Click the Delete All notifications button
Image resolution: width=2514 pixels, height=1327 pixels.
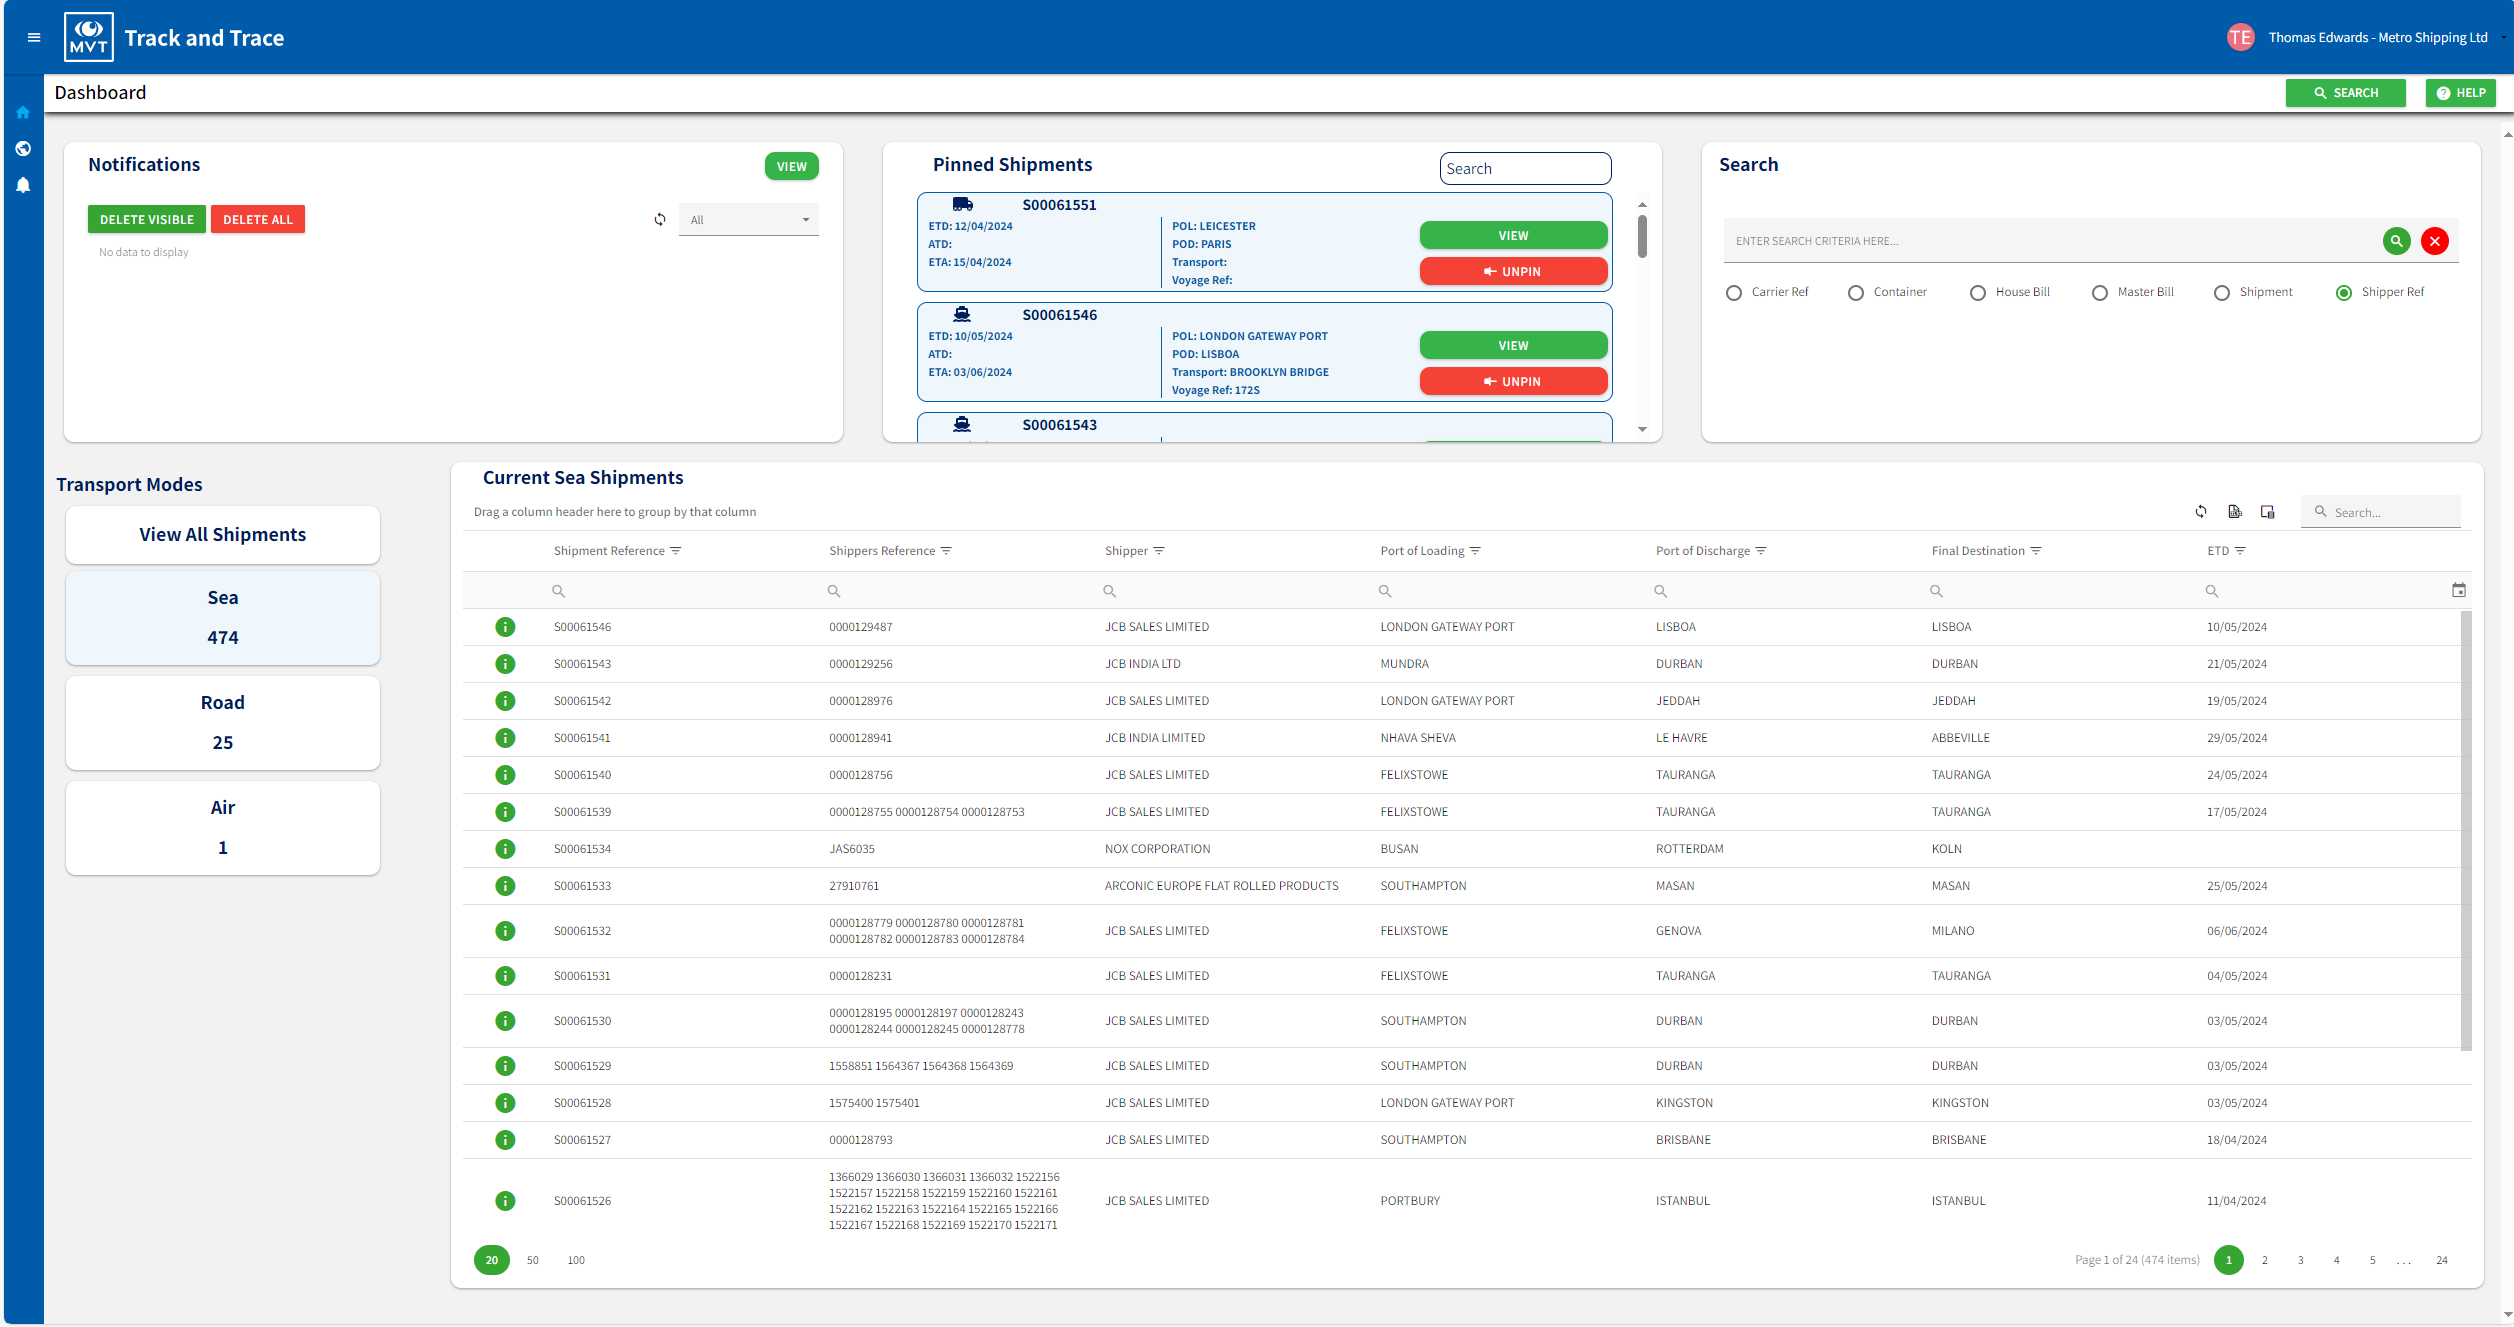[x=257, y=220]
